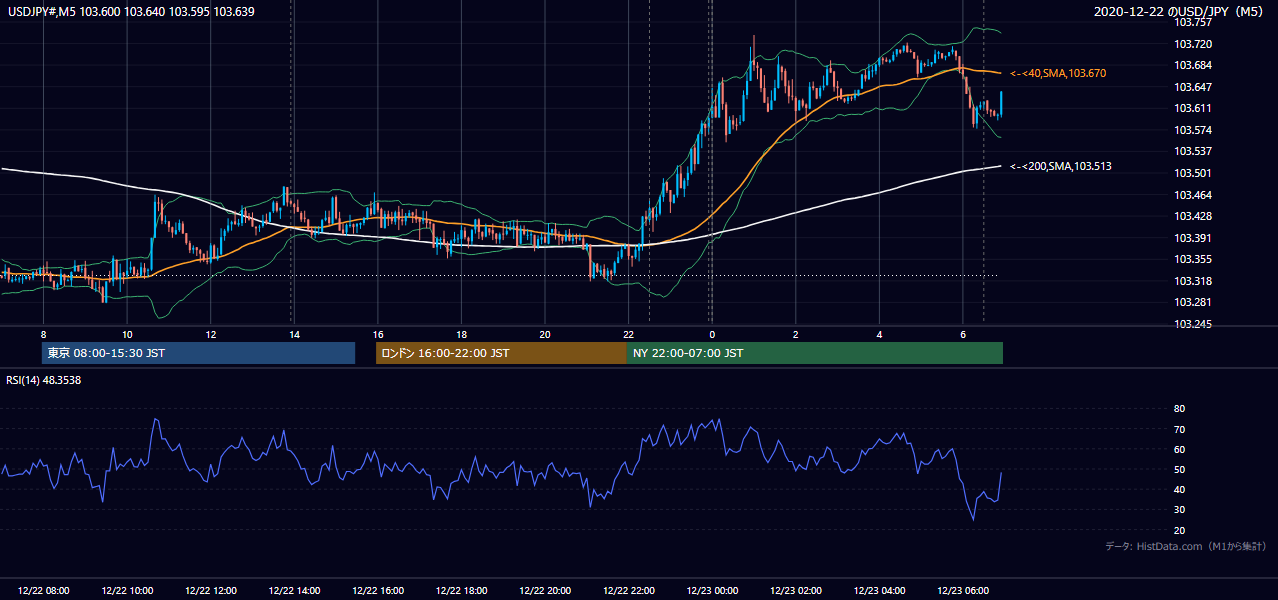Click price level 103.684 on the axis
The height and width of the screenshot is (600, 1278).
(x=1192, y=65)
